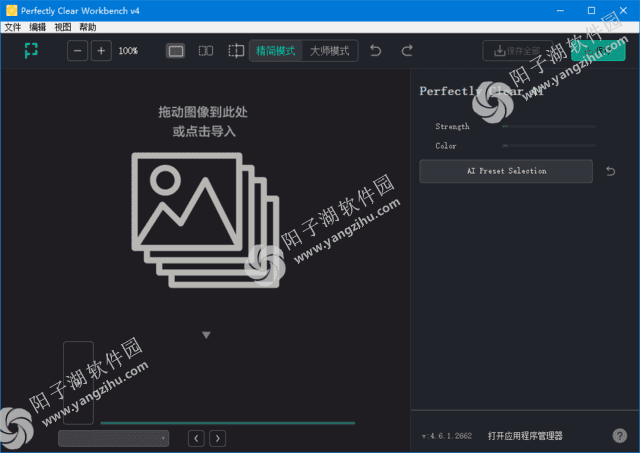
Task: Maximize the Perfectly Clear Workbench window
Action: pos(591,11)
